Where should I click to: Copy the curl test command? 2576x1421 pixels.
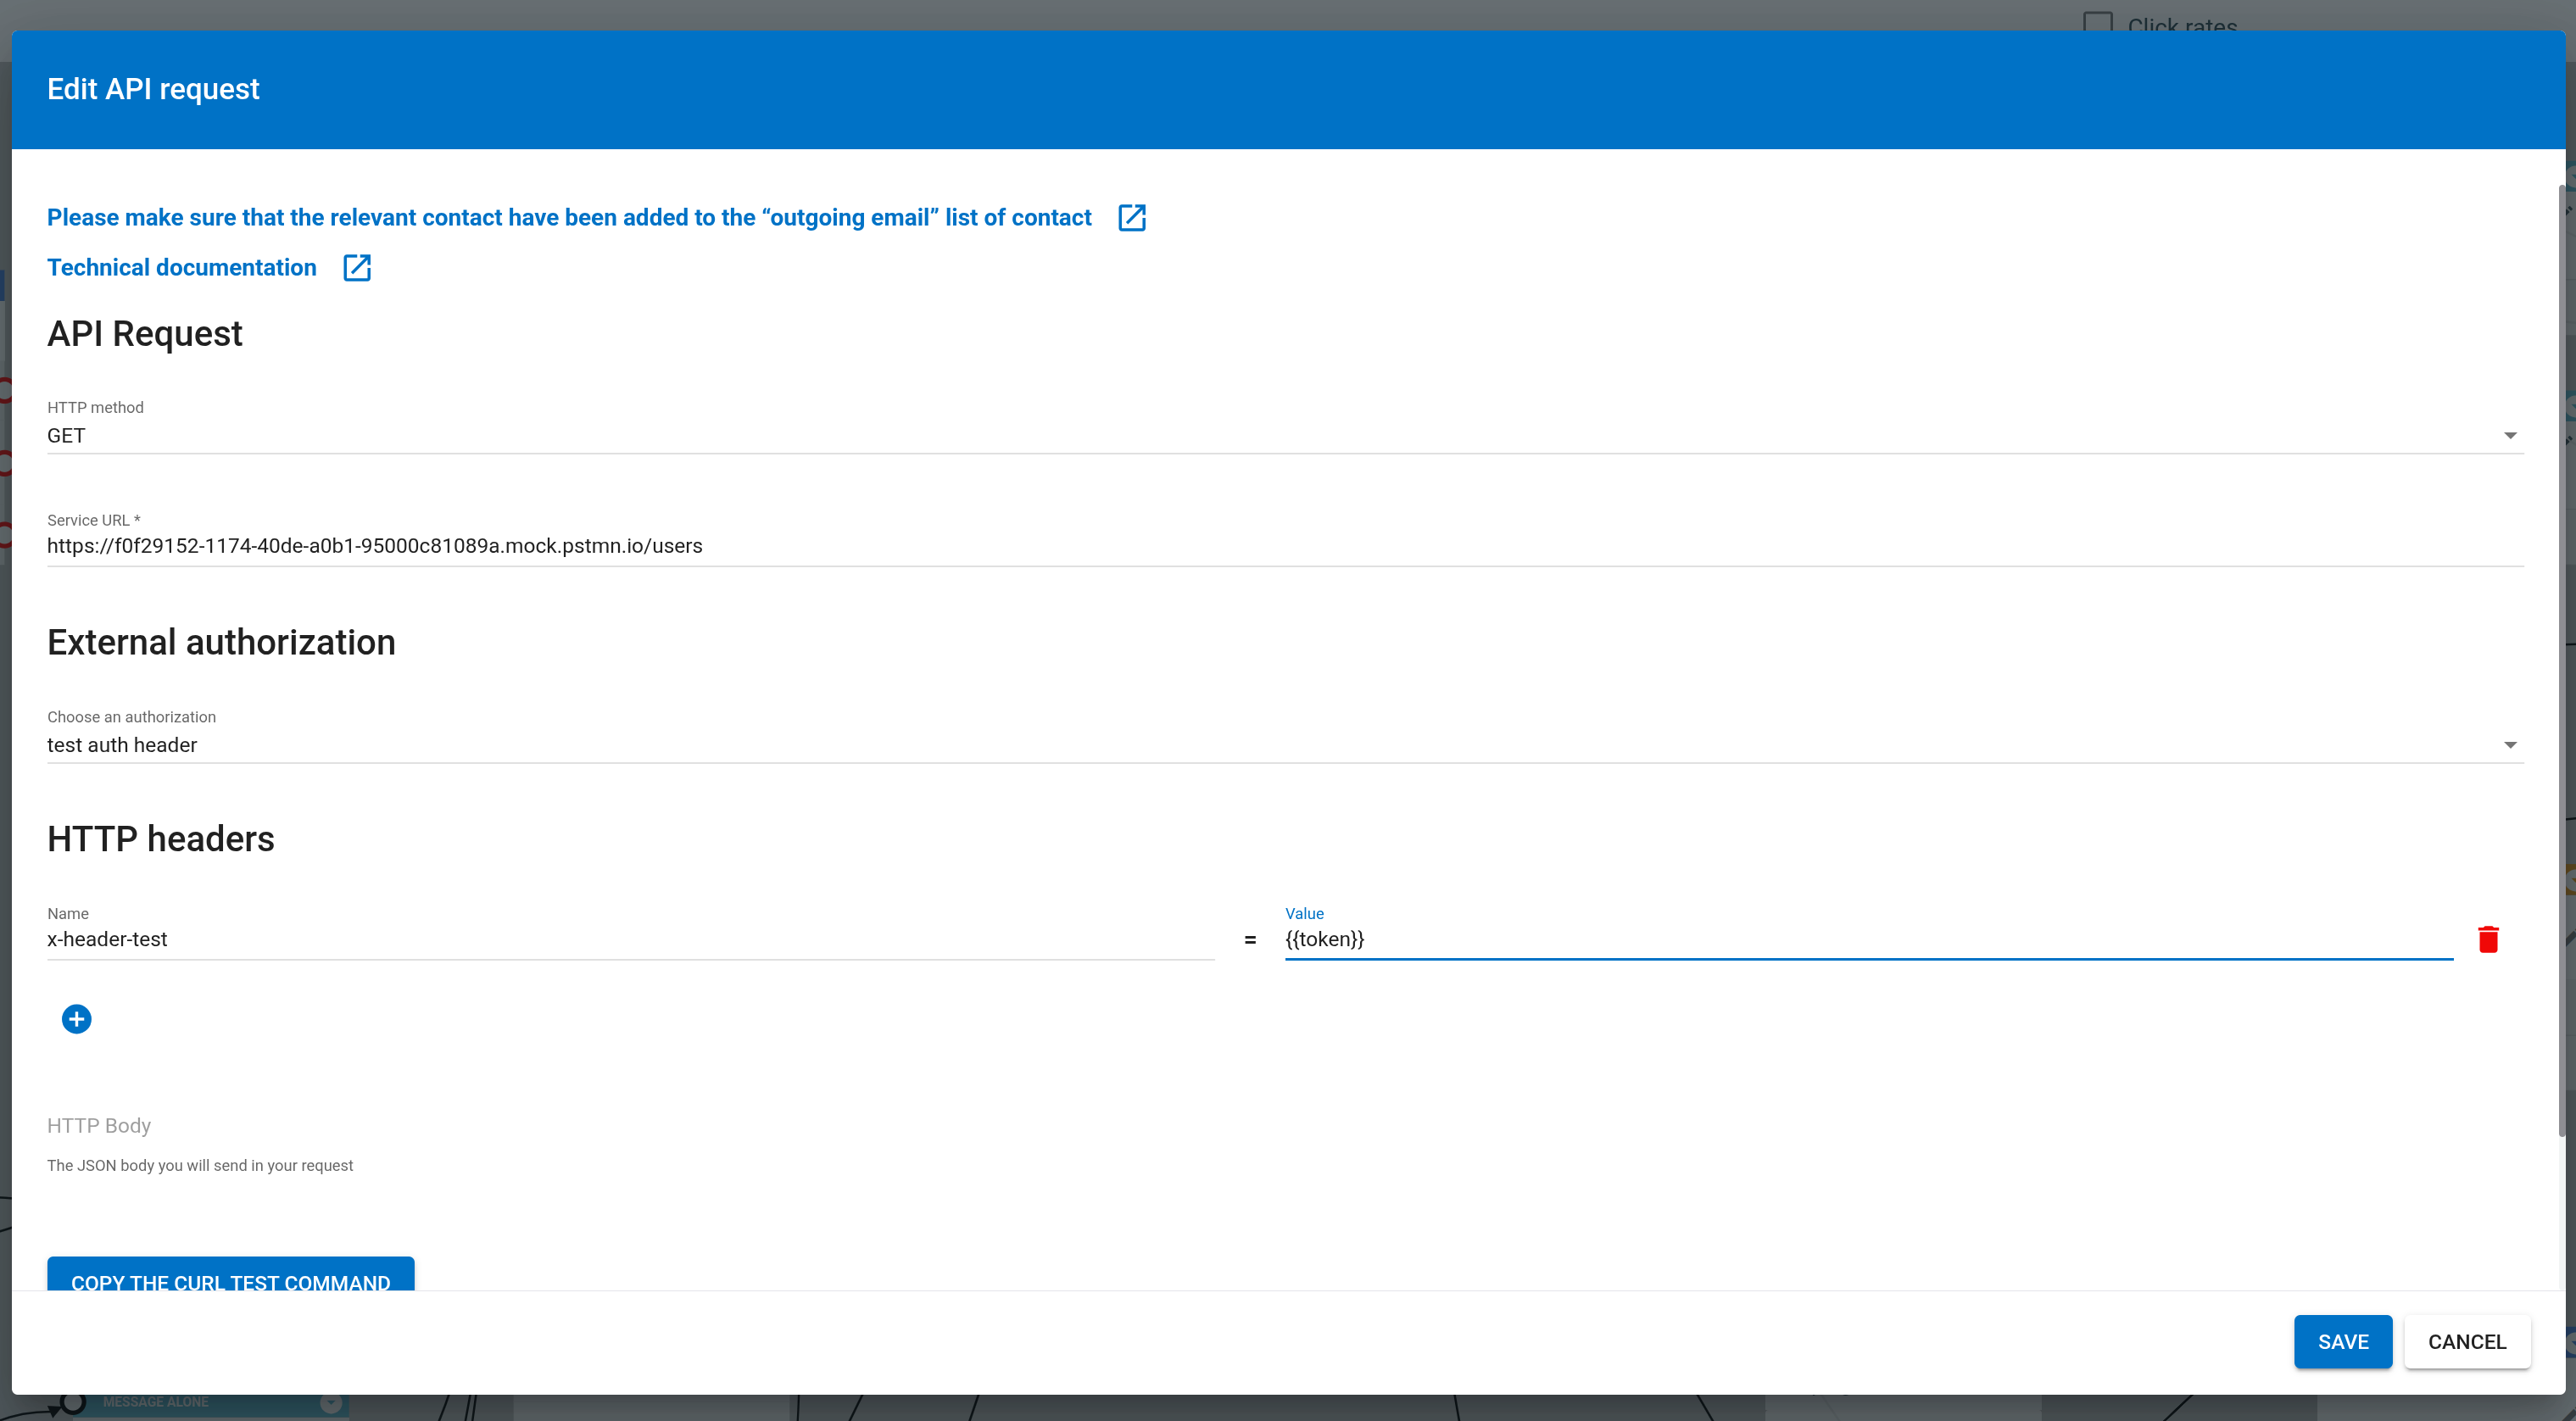[x=231, y=1275]
